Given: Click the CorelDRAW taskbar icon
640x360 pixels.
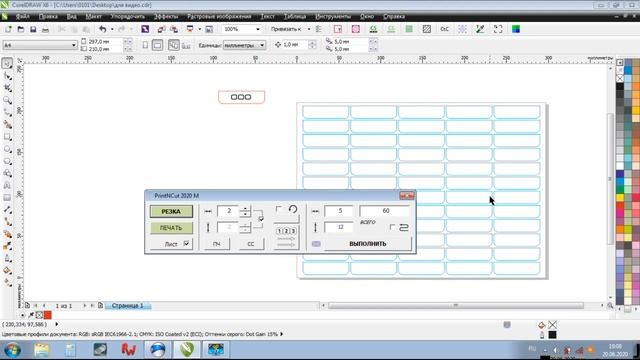Looking at the screenshot, I should coord(187,350).
